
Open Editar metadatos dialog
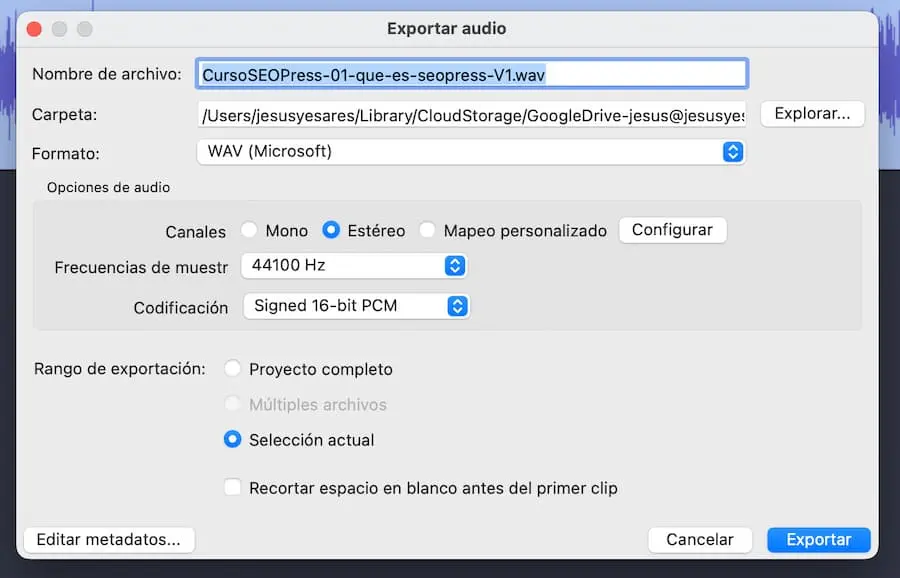108,539
